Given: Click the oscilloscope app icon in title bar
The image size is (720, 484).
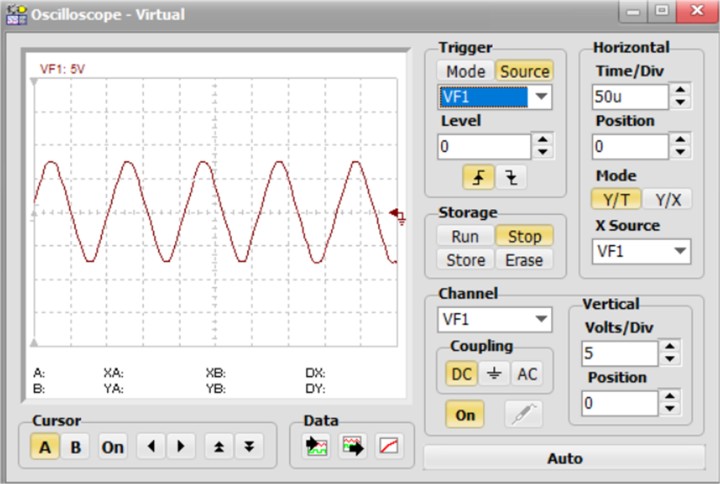Looking at the screenshot, I should 16,15.
